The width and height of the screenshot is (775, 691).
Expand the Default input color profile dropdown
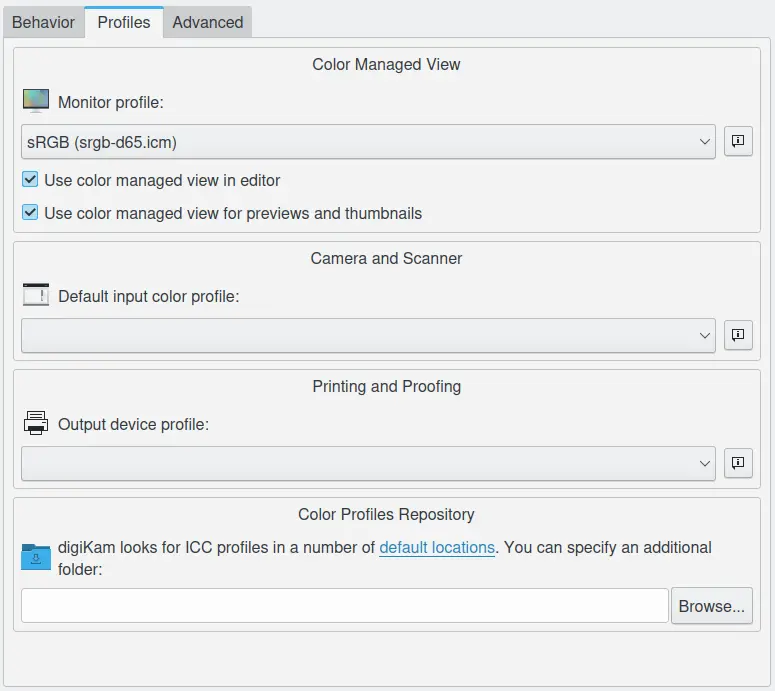[x=368, y=336]
